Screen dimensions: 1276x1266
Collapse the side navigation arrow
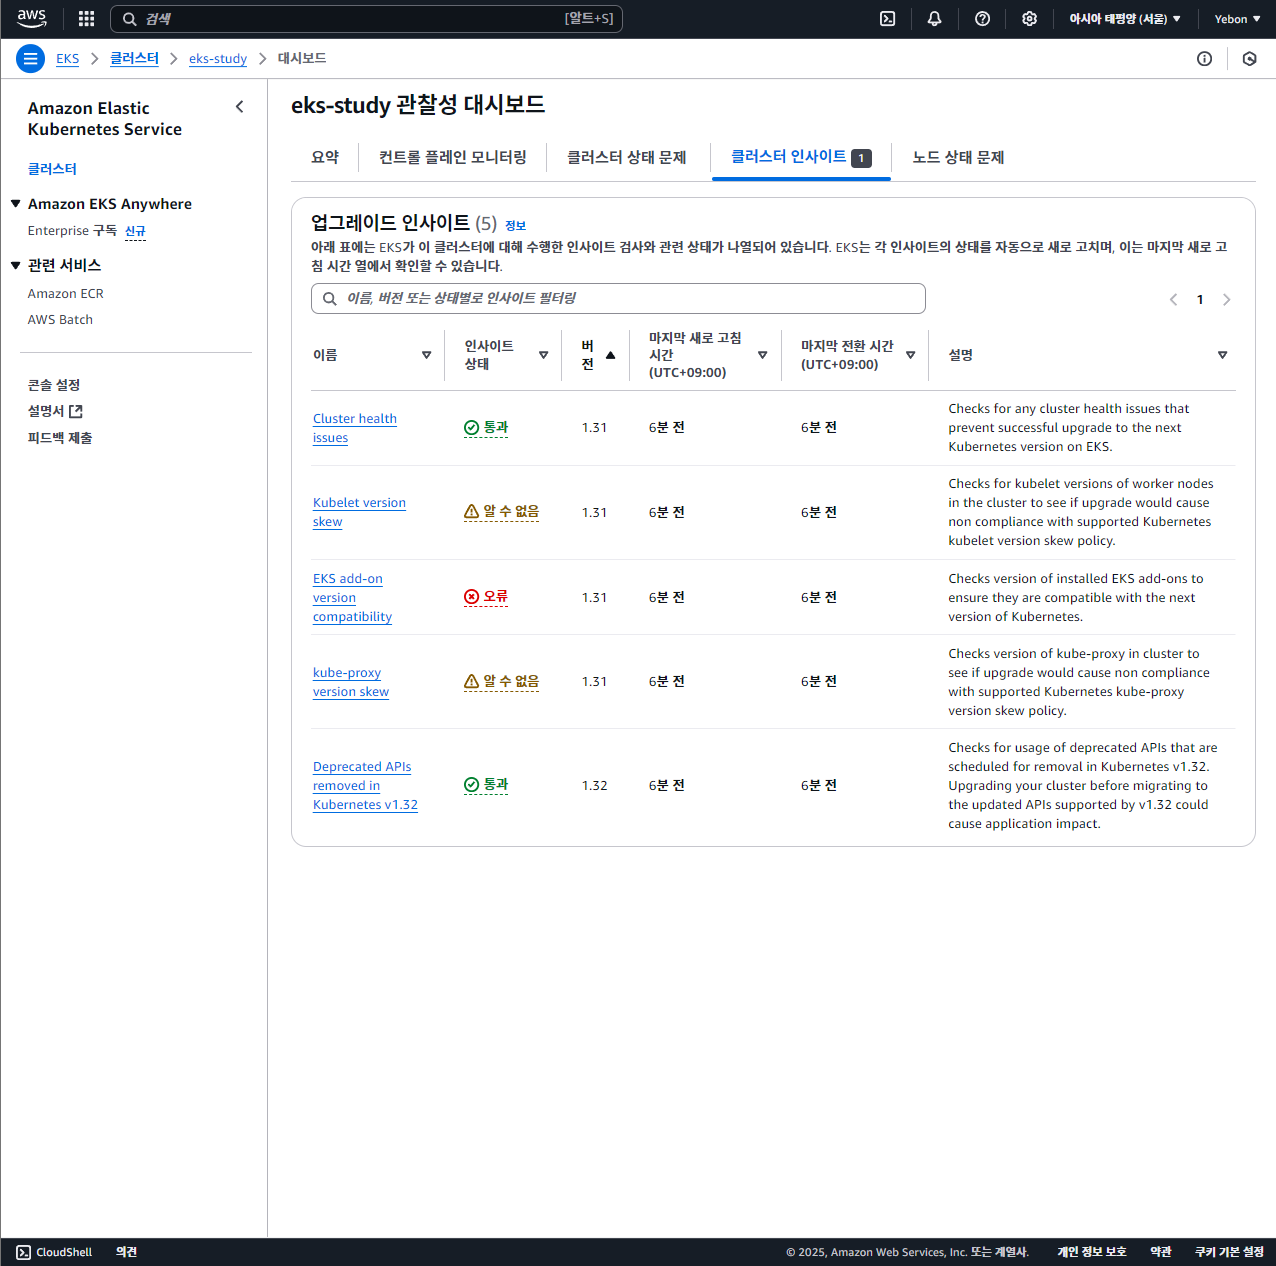click(239, 107)
